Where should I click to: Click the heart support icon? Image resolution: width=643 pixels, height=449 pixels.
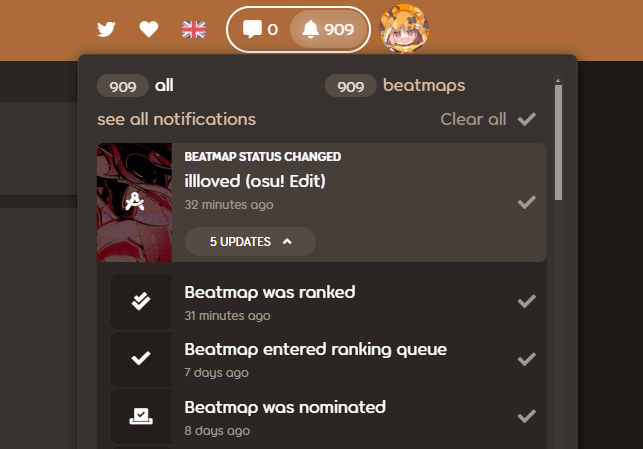pyautogui.click(x=148, y=29)
